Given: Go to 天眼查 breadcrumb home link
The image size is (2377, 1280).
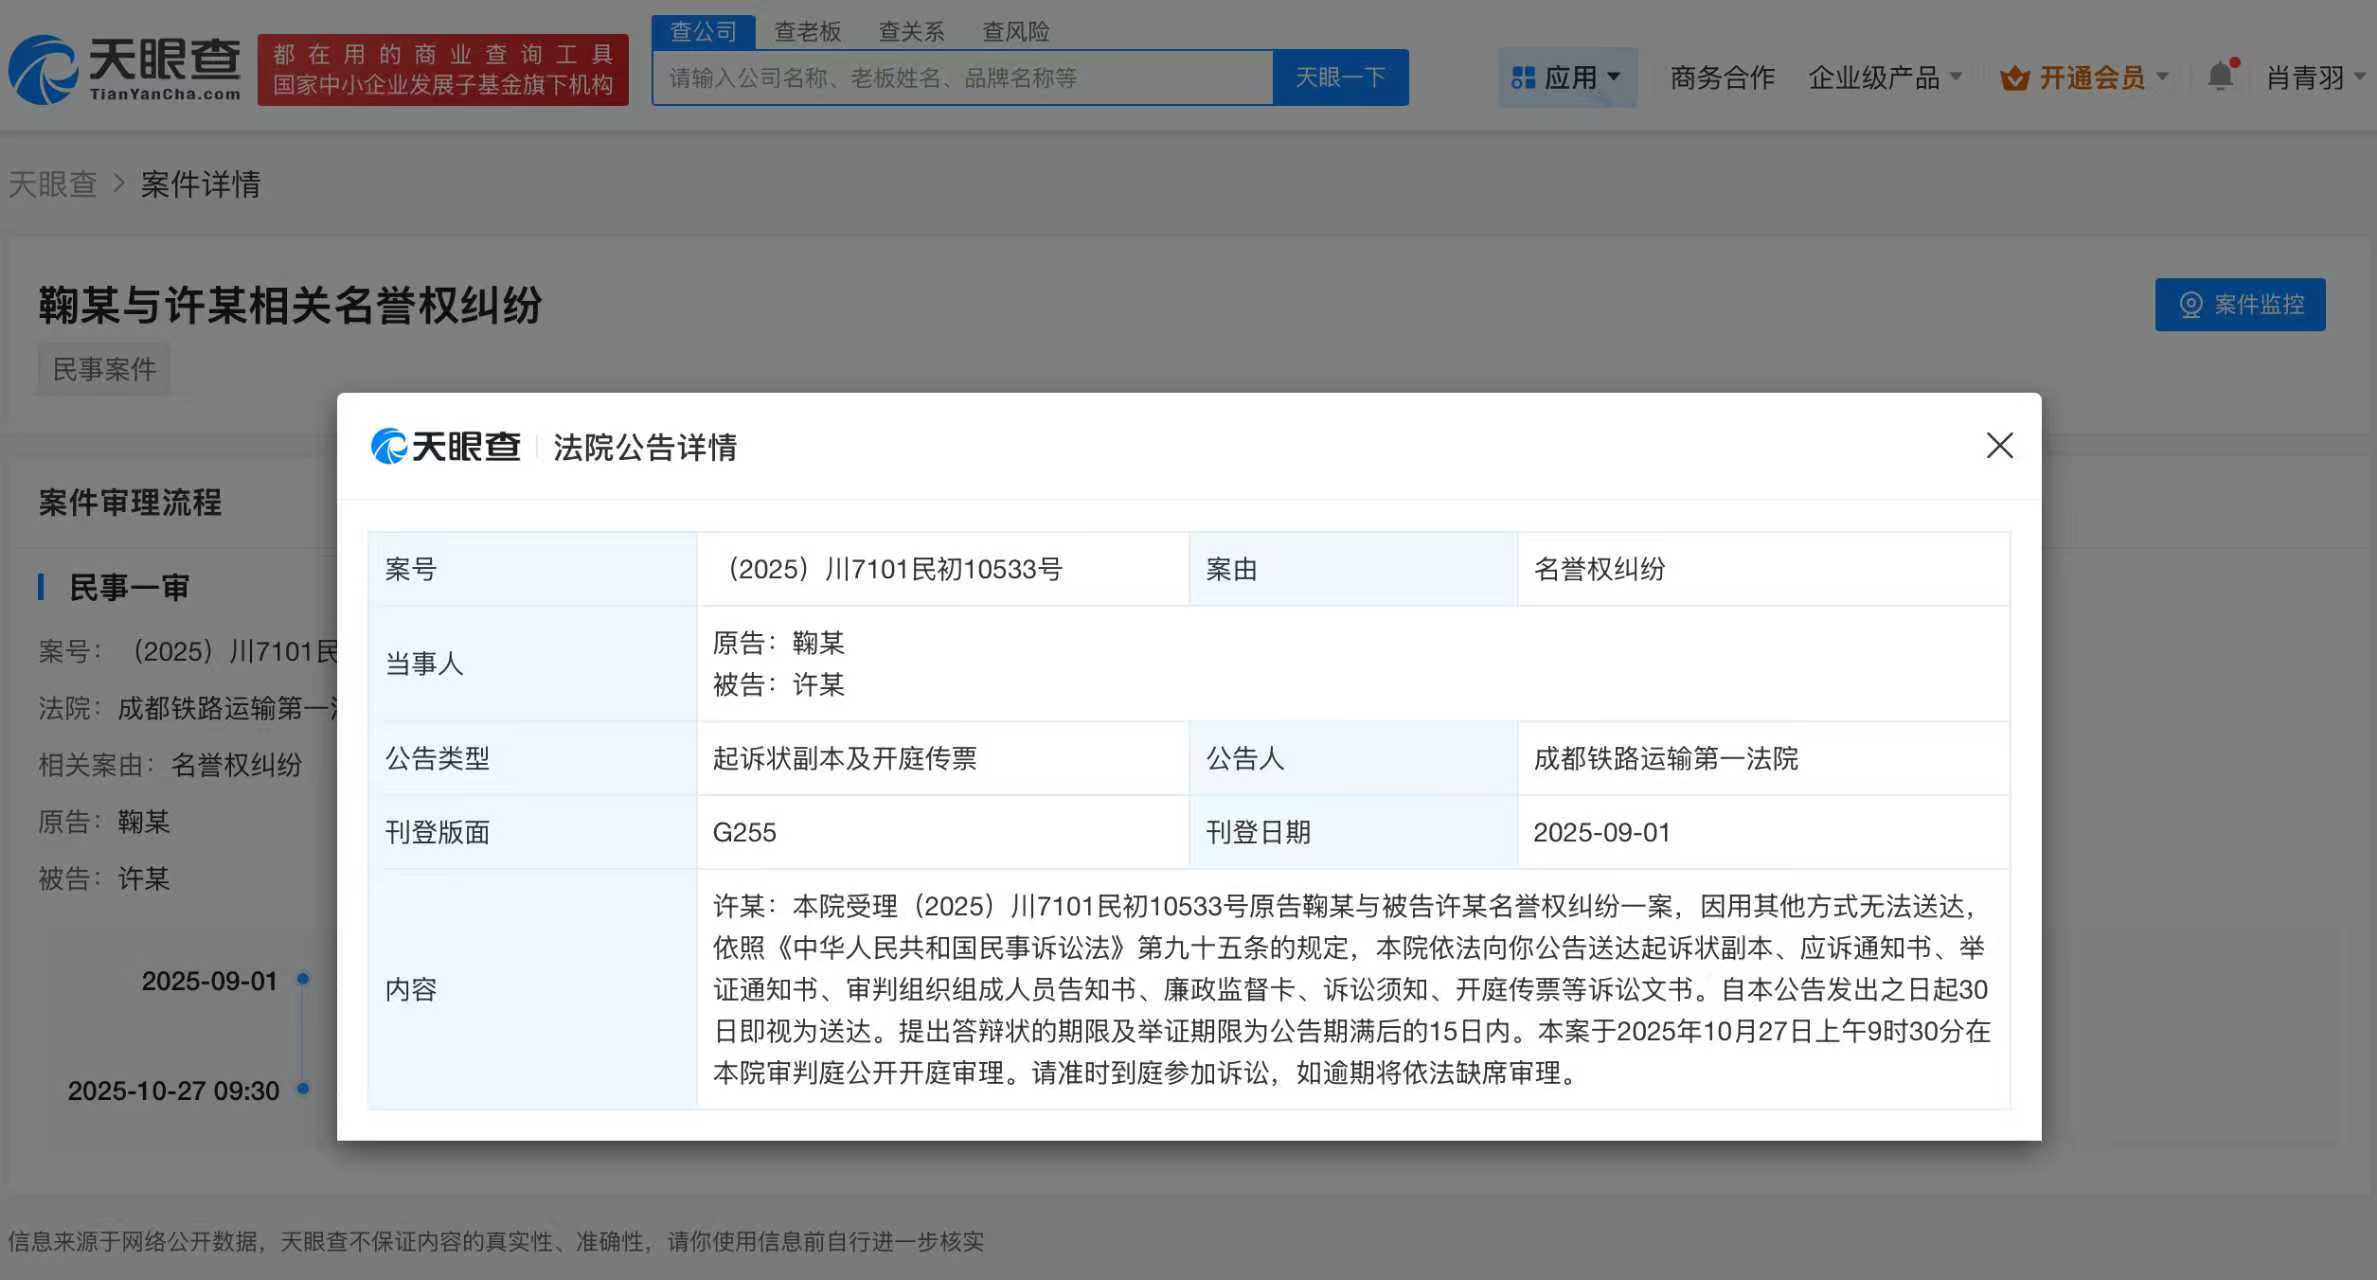Looking at the screenshot, I should [53, 184].
